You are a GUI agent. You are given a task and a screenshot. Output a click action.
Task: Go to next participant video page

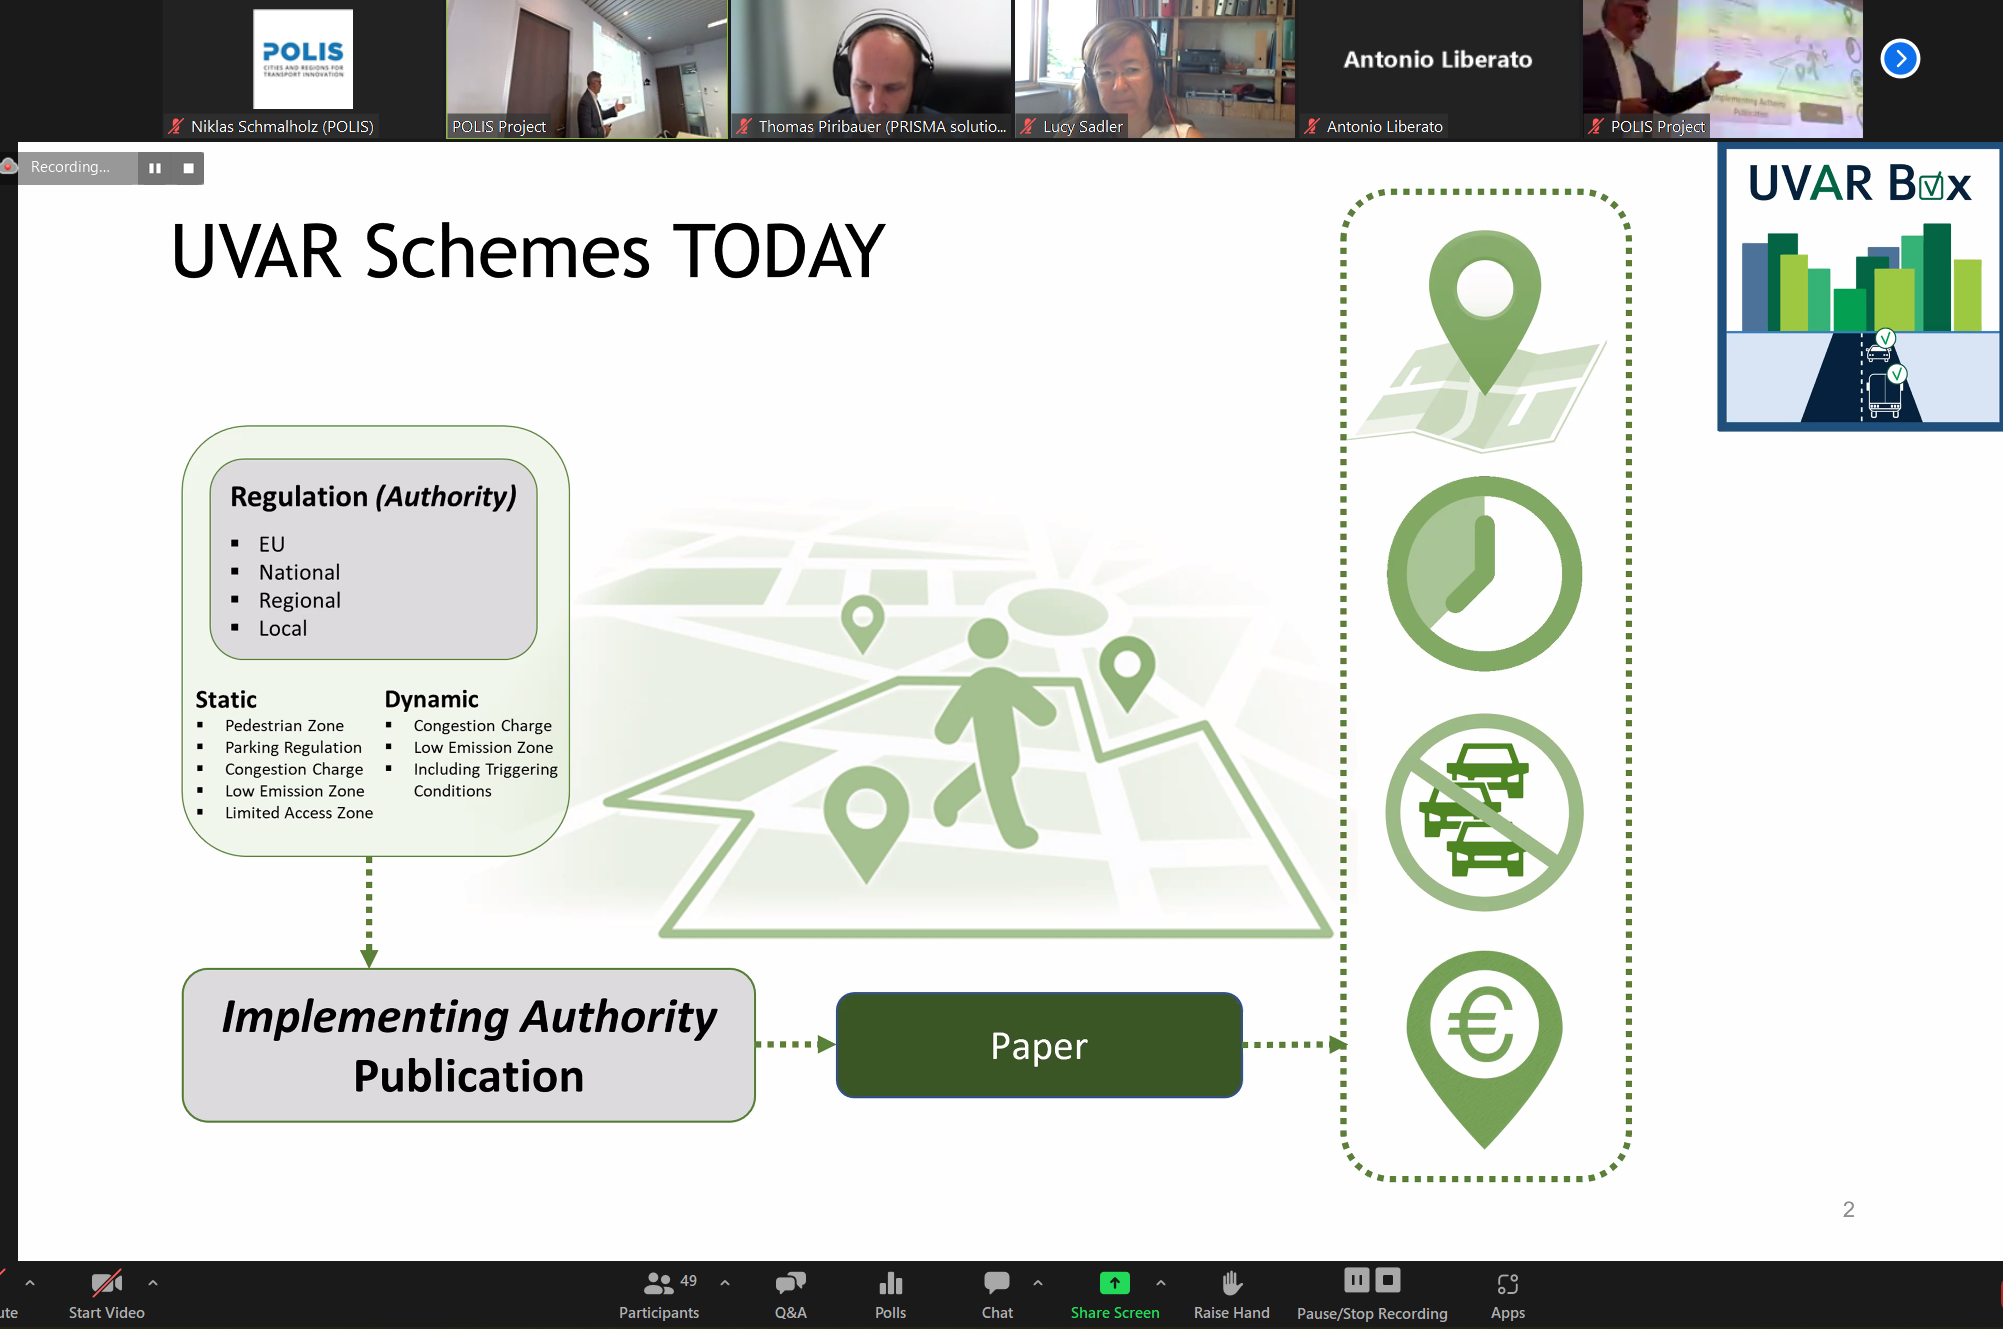1900,59
